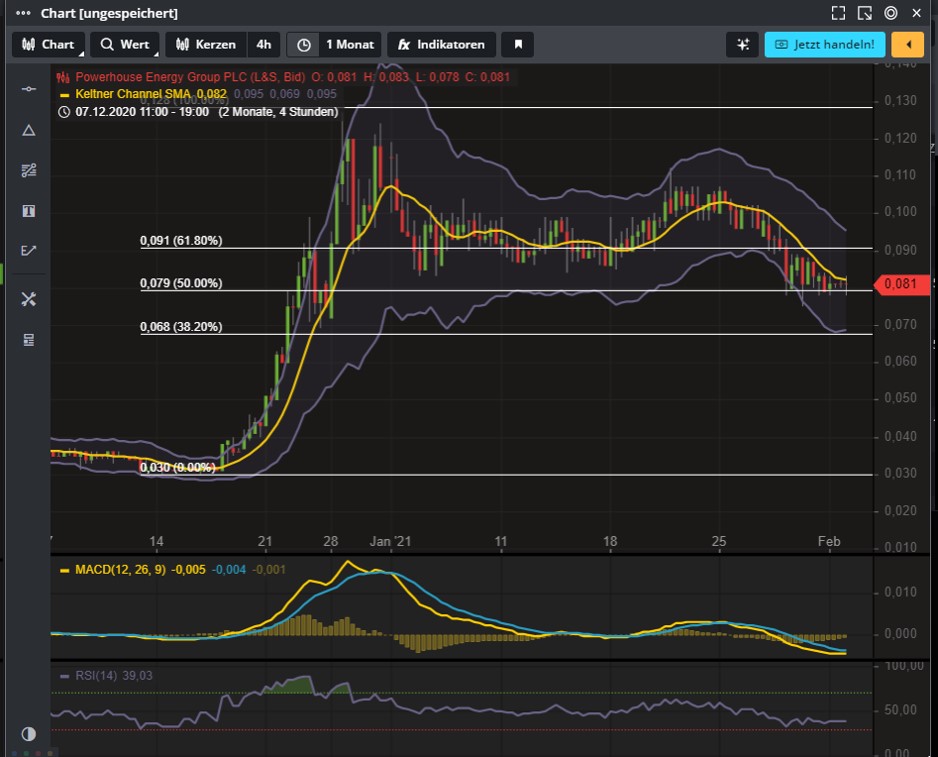Open the Wert search menu
This screenshot has height=757, width=938.
tap(125, 45)
